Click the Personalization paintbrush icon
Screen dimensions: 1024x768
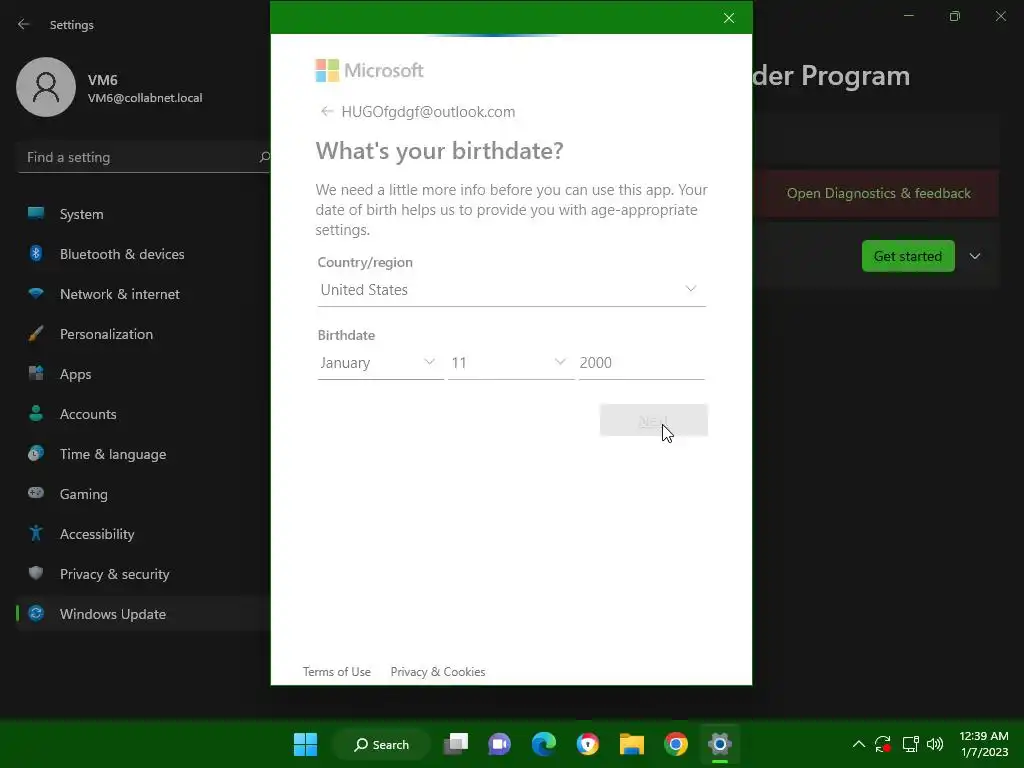tap(36, 333)
